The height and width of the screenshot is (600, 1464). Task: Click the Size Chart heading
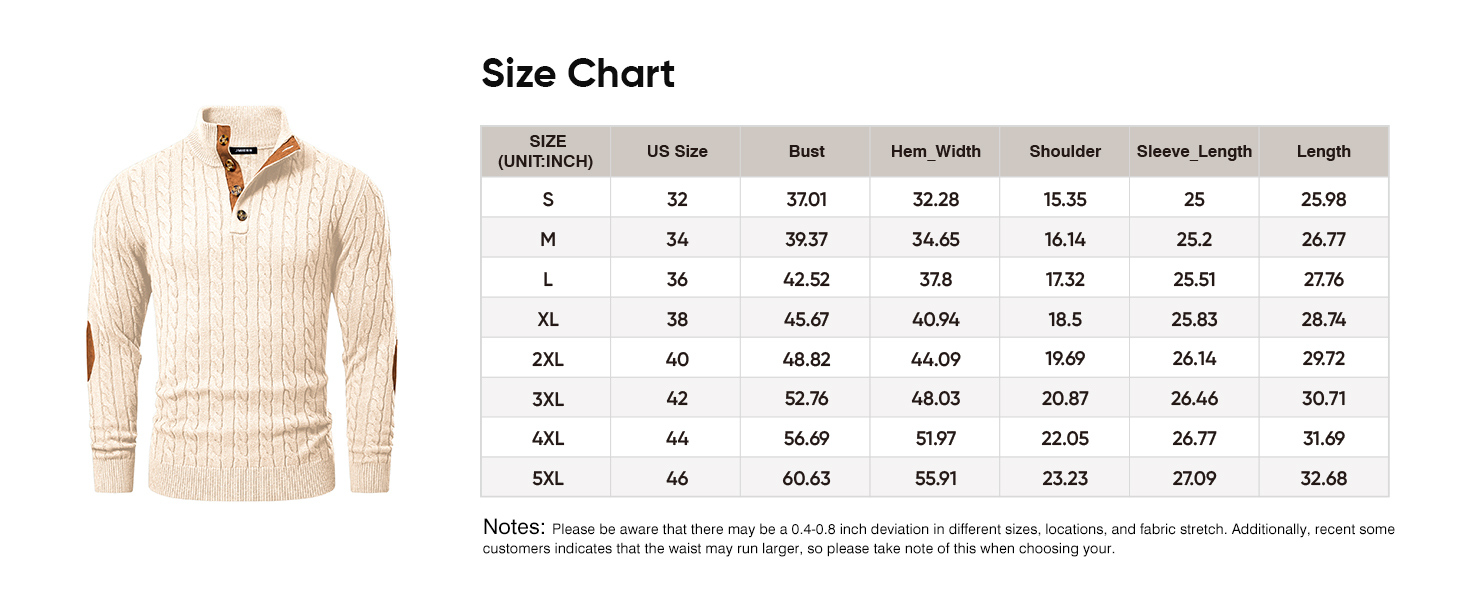578,74
